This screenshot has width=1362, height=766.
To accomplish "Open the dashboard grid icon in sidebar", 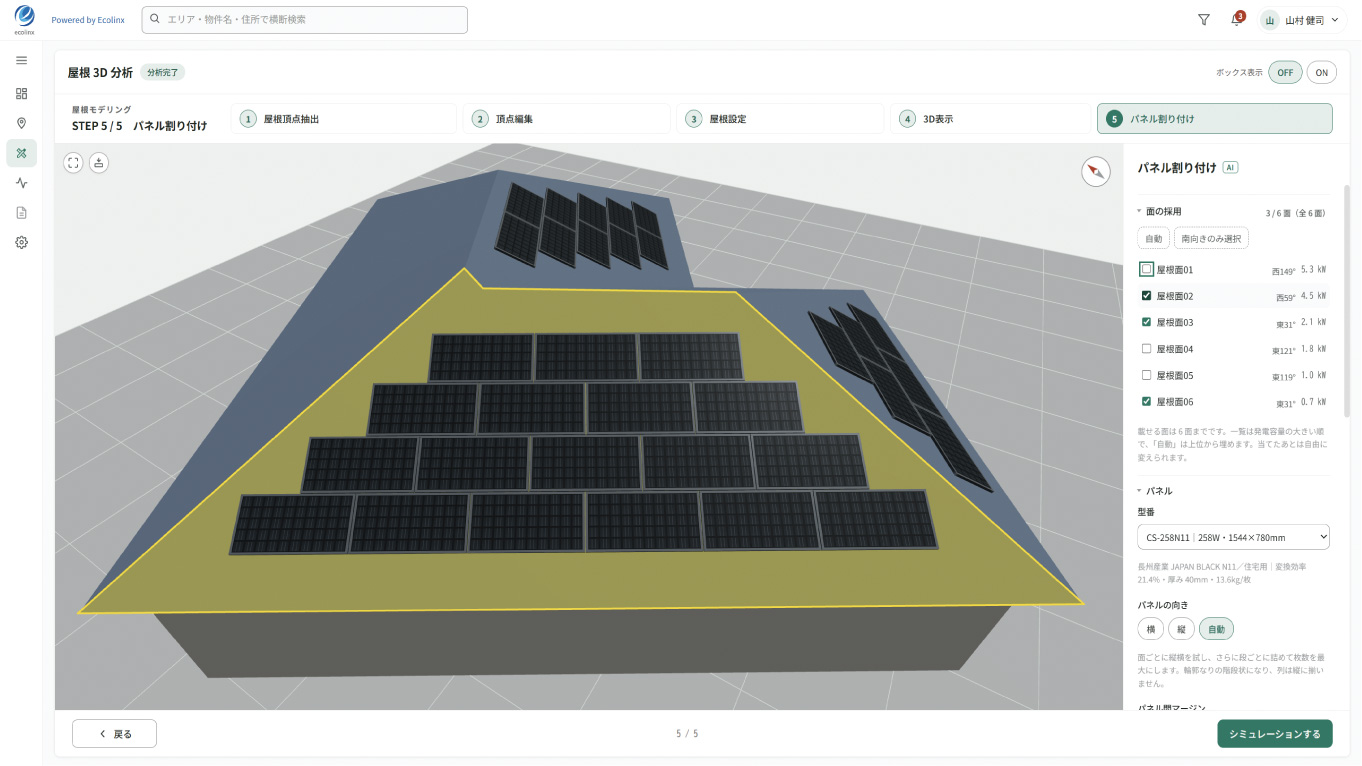I will pos(21,93).
